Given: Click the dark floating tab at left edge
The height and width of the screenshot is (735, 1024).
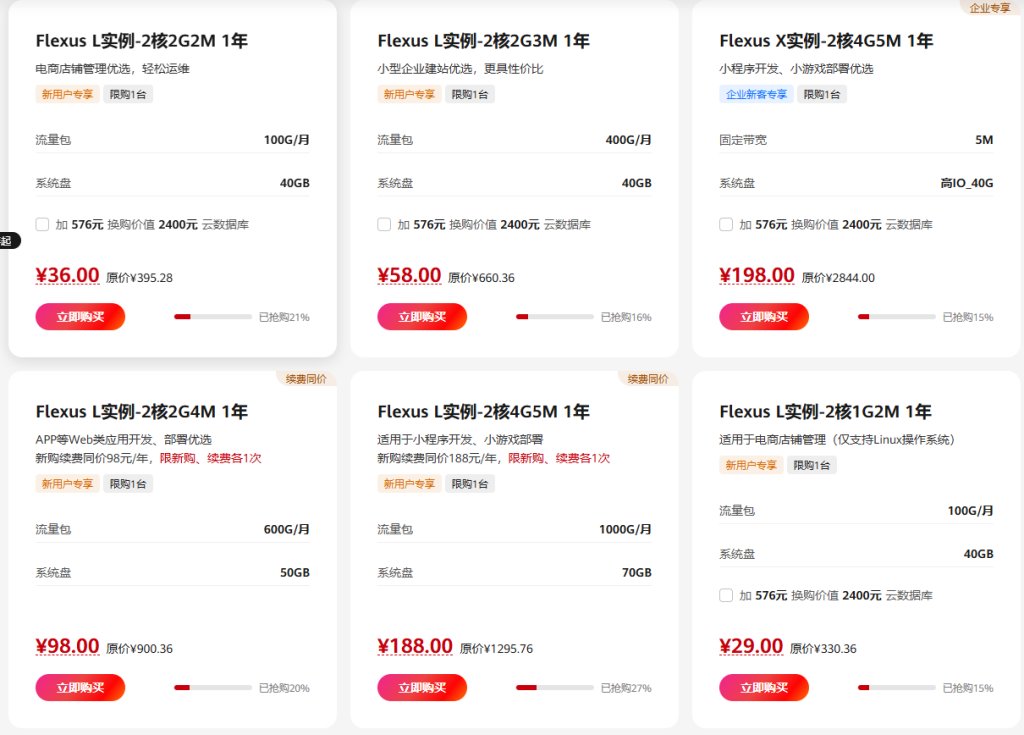Looking at the screenshot, I should click(9, 241).
